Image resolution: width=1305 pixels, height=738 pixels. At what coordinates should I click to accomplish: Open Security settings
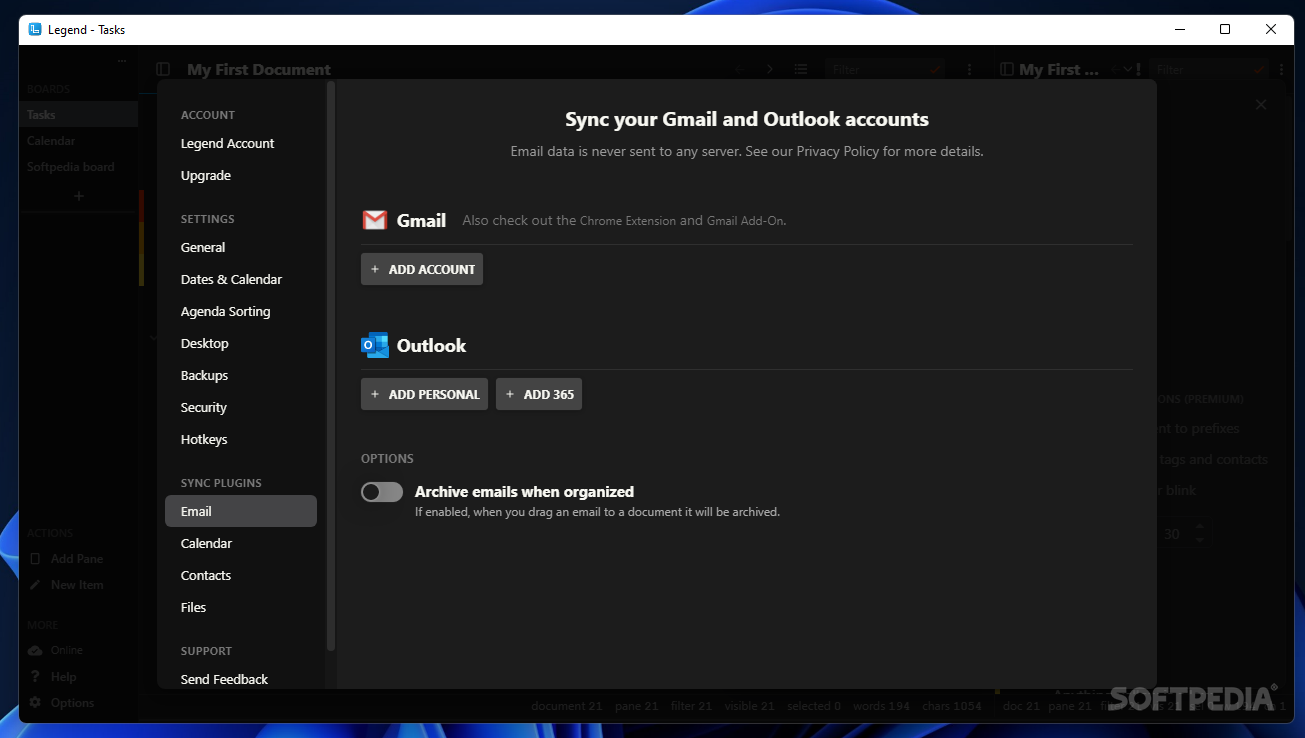coord(203,407)
